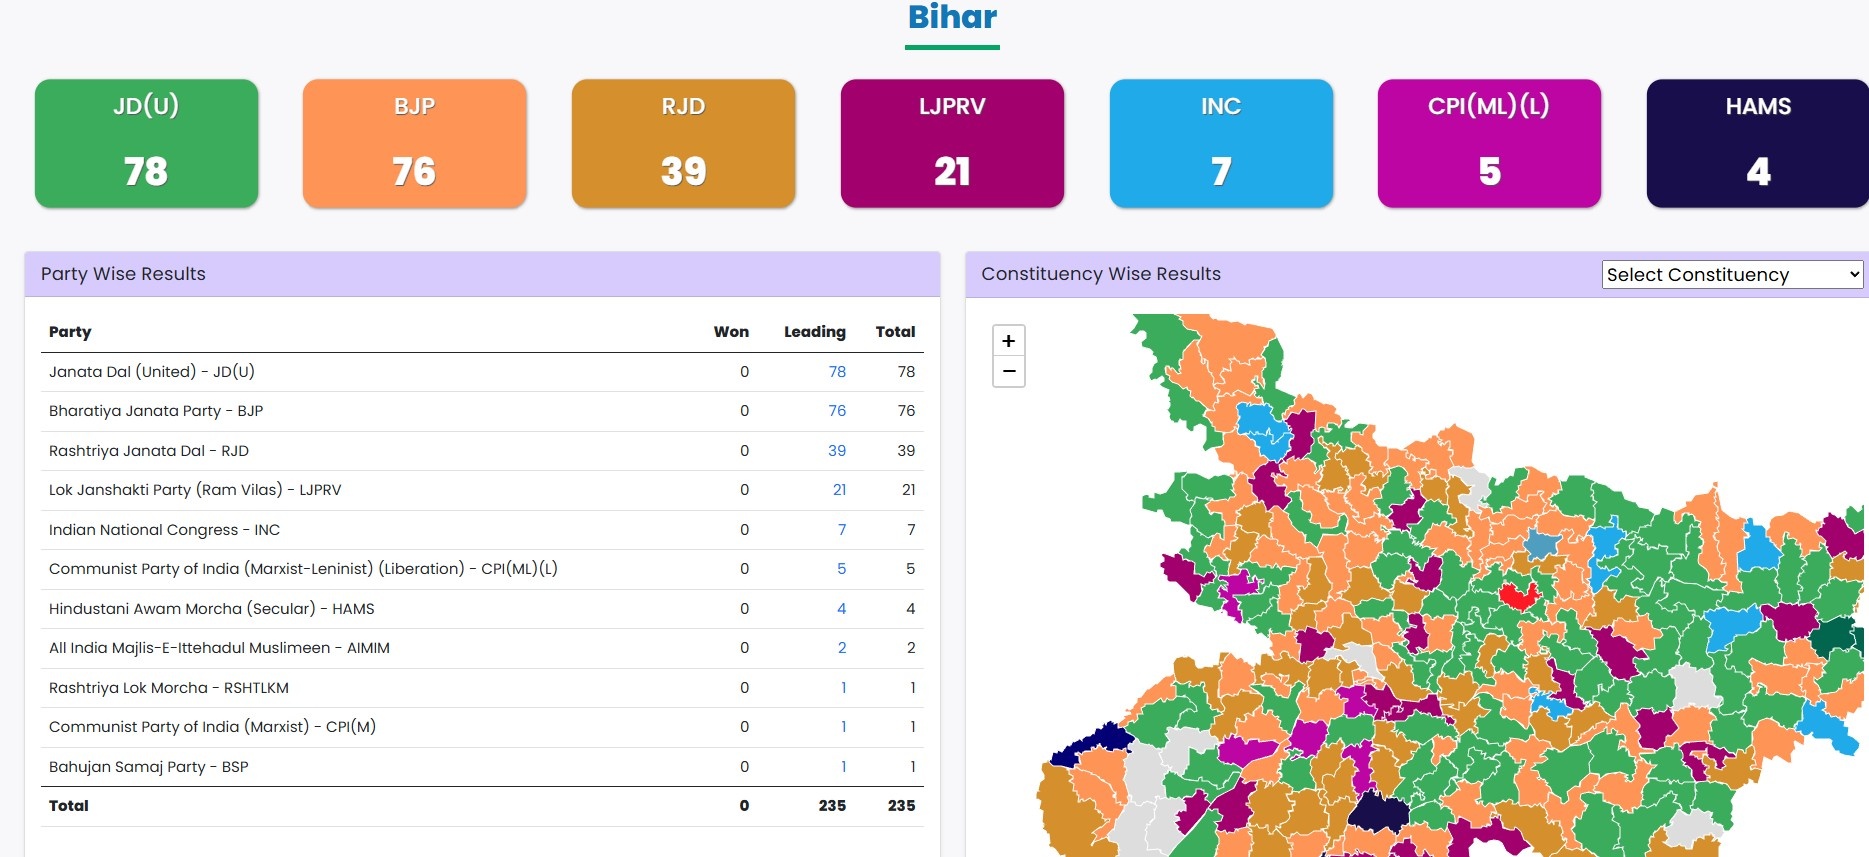Zoom out on the constituency map
1869x857 pixels.
click(x=1008, y=371)
